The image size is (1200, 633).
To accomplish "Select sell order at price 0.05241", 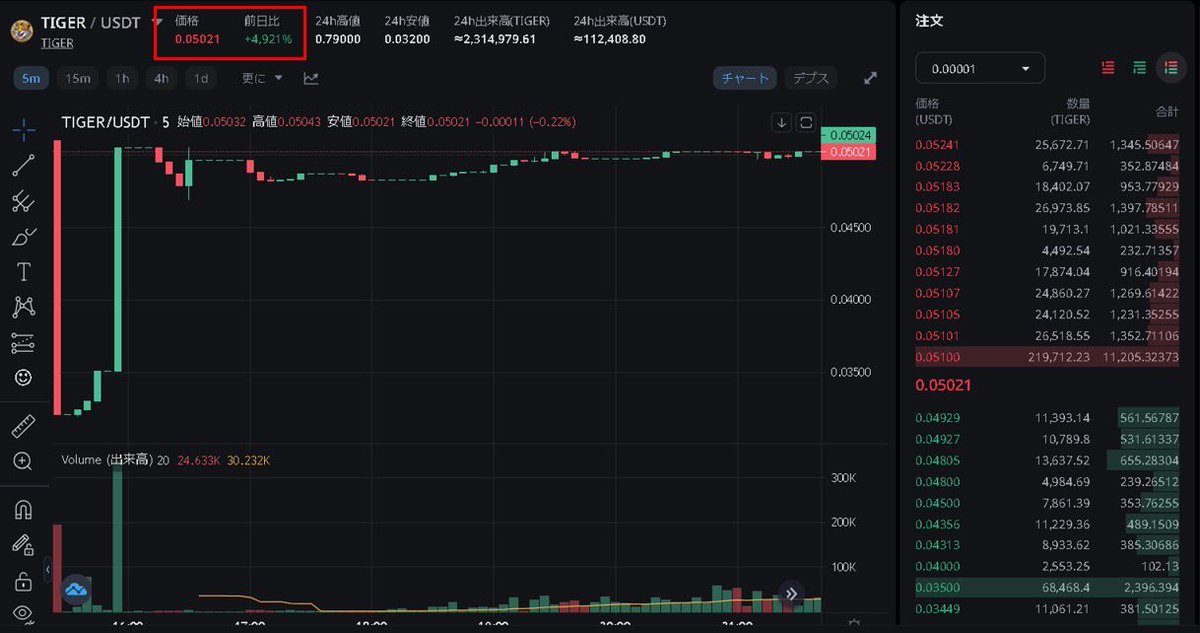I will point(1047,145).
